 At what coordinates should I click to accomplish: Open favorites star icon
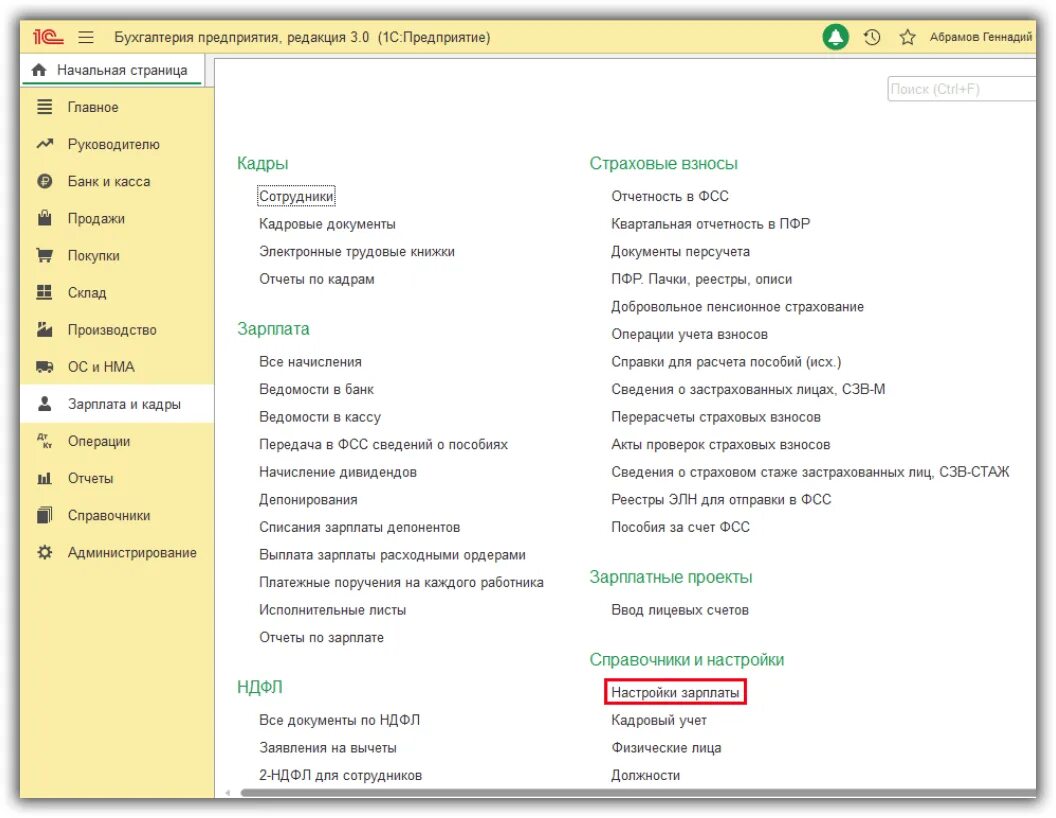coord(907,37)
